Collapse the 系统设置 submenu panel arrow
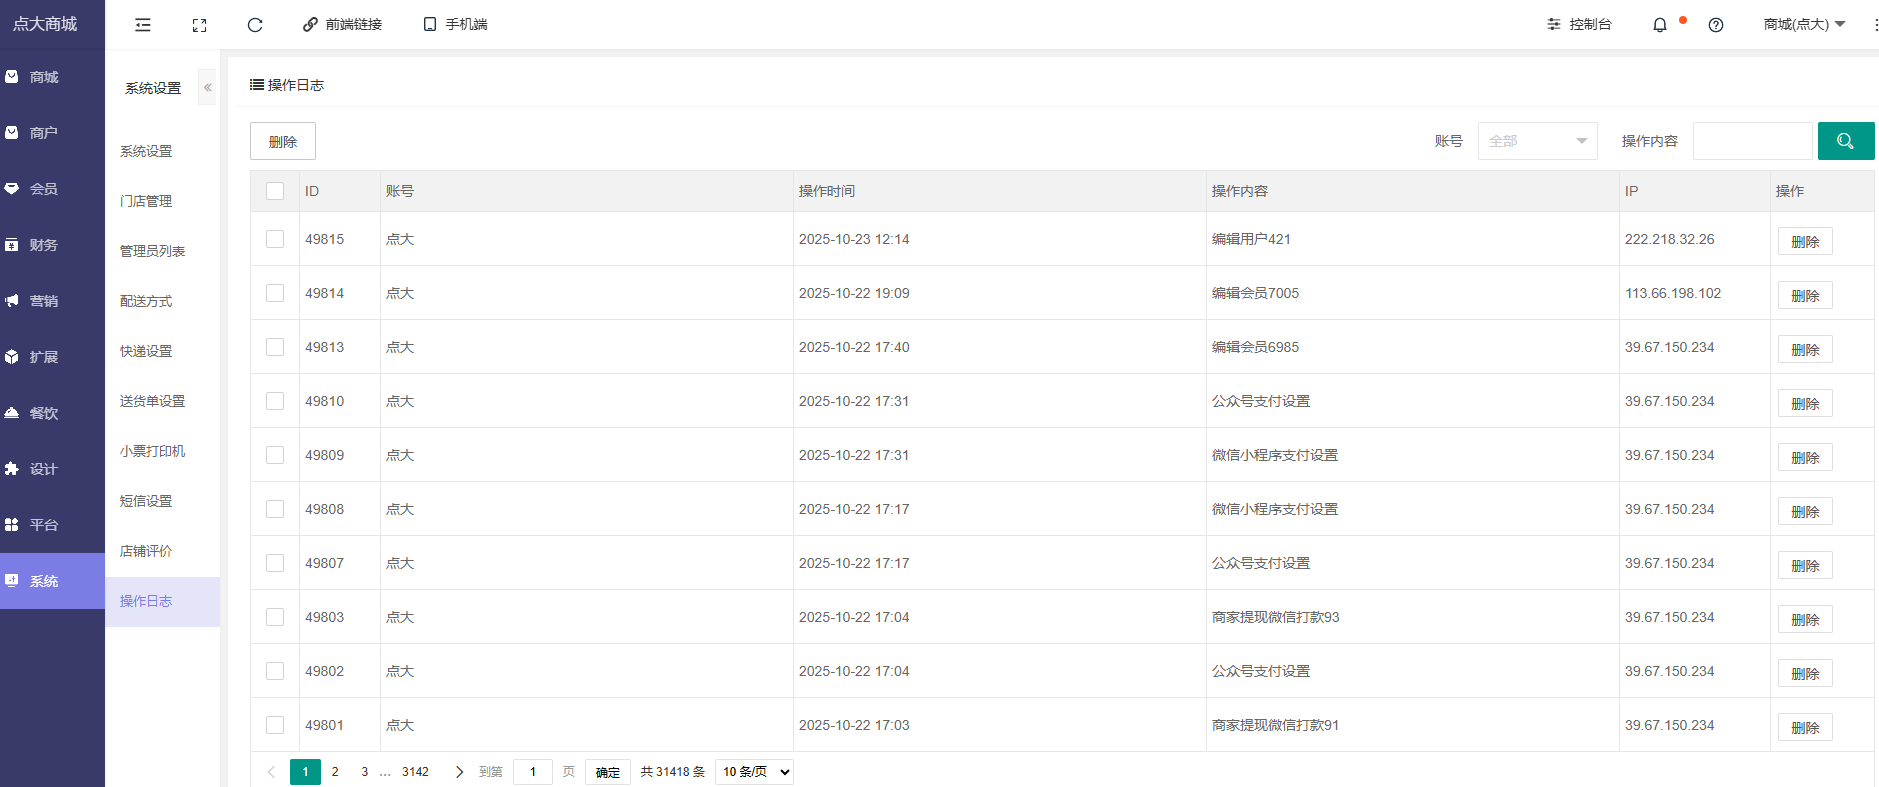1879x787 pixels. click(x=207, y=88)
